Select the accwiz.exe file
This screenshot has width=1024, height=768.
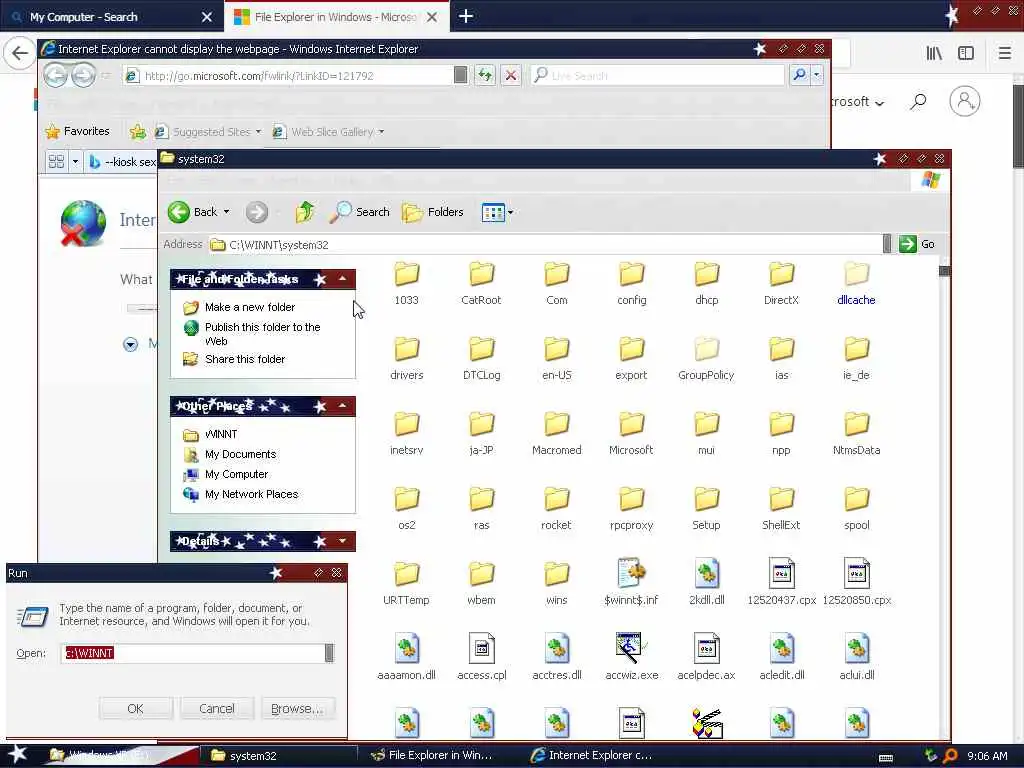[x=632, y=658]
